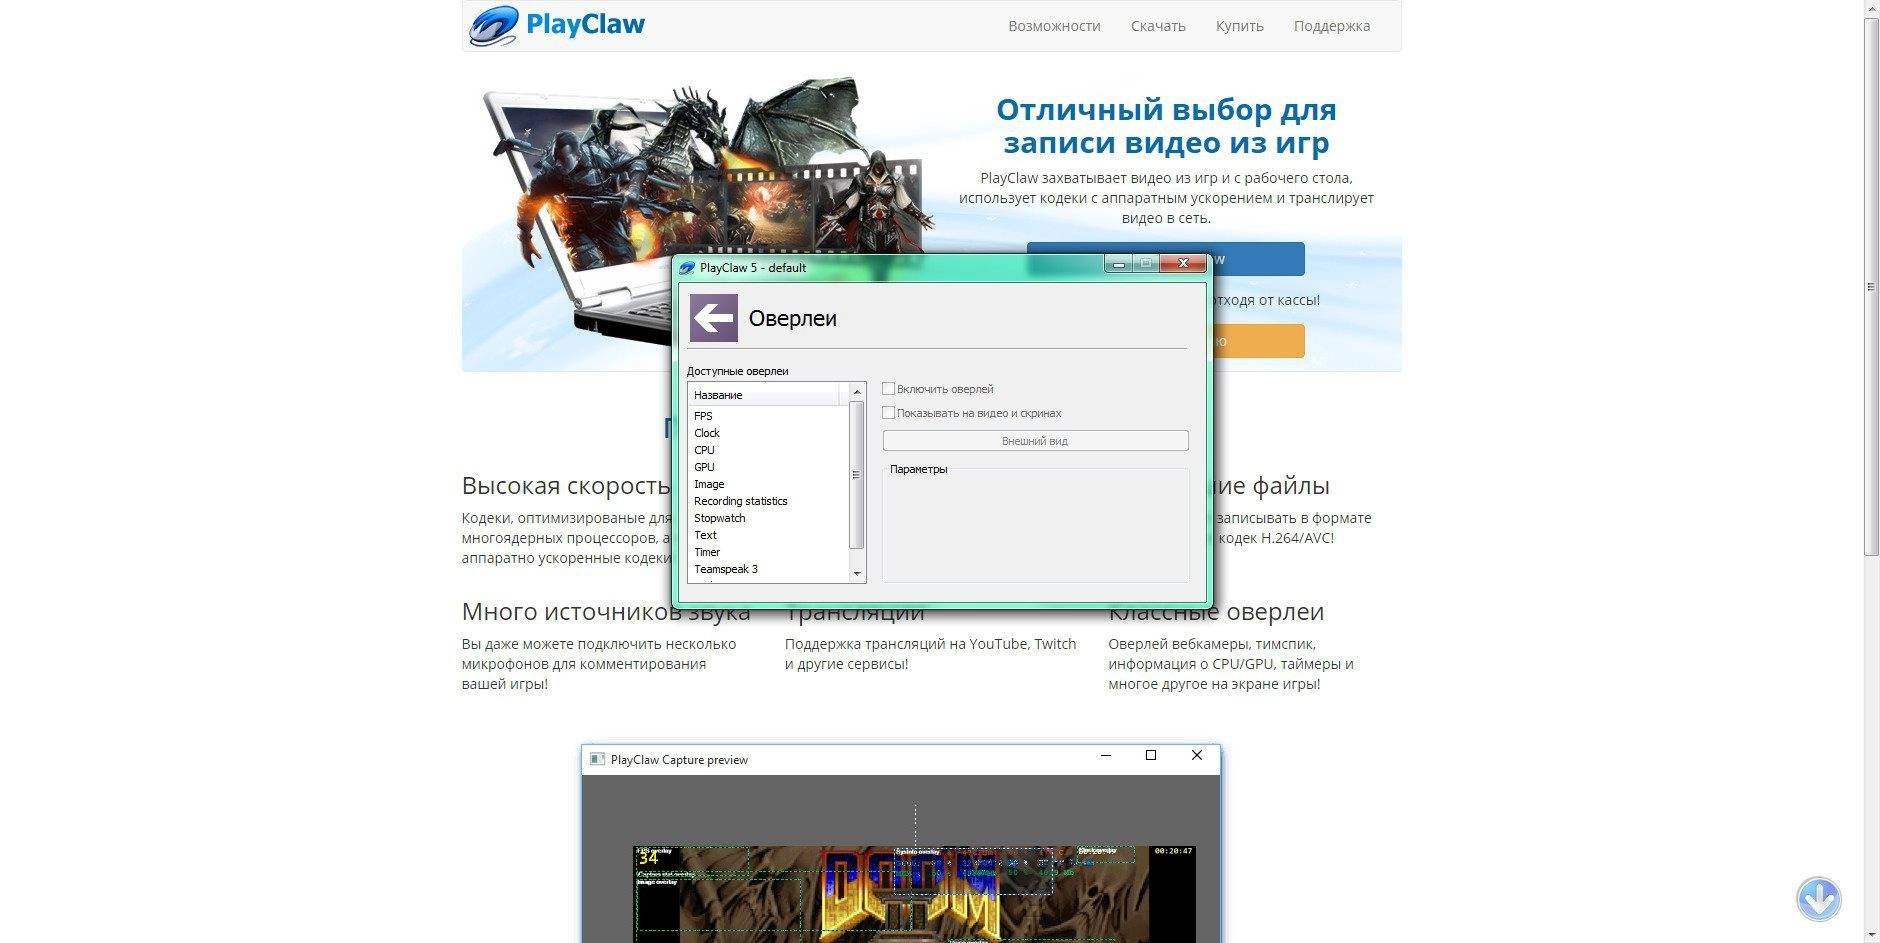Image resolution: width=1880 pixels, height=943 pixels.
Task: Click the browser page scroll up arrow
Action: pyautogui.click(x=1871, y=8)
